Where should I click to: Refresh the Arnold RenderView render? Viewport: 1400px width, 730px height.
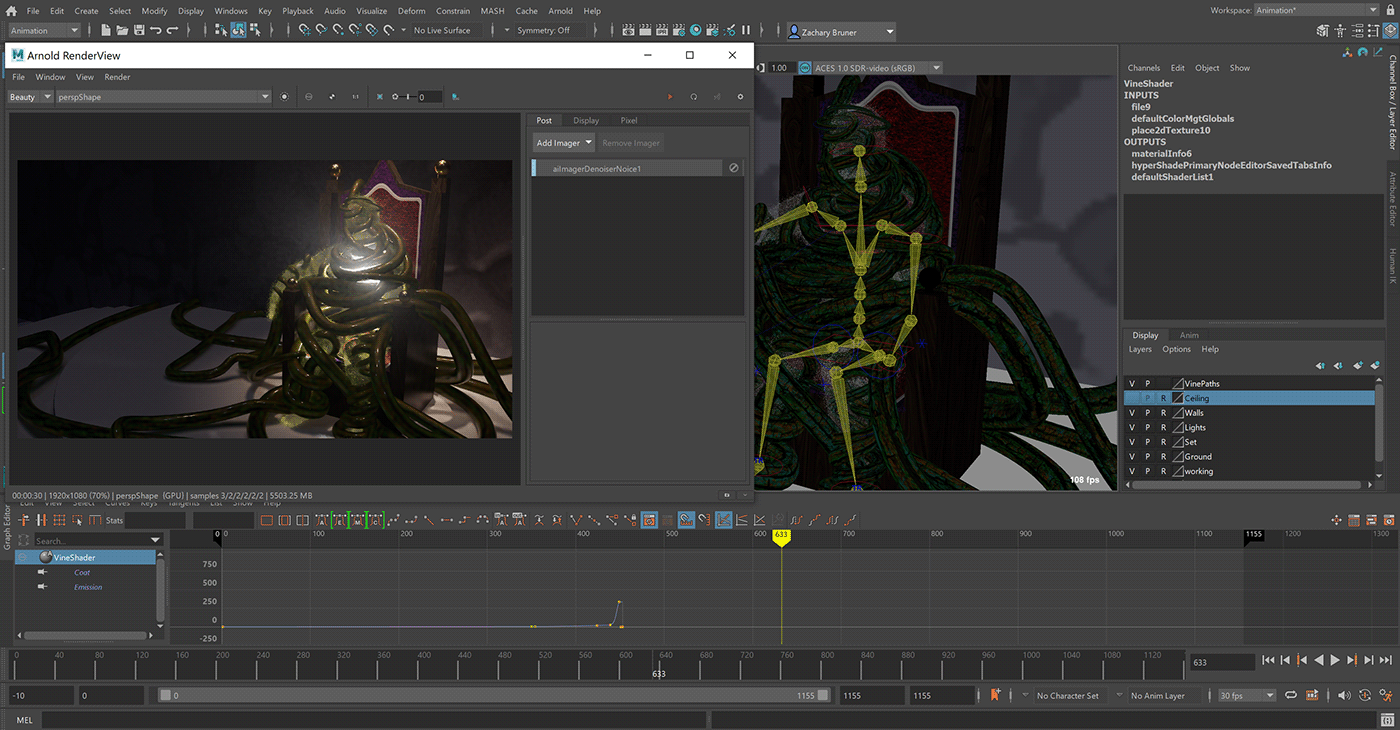point(694,97)
